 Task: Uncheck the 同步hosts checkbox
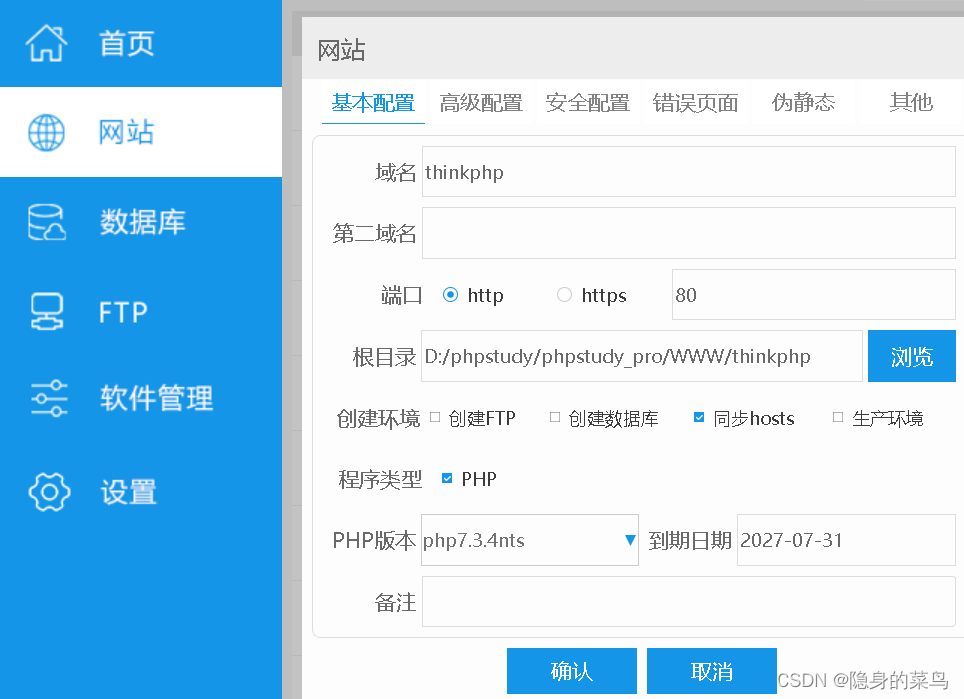[x=699, y=417]
